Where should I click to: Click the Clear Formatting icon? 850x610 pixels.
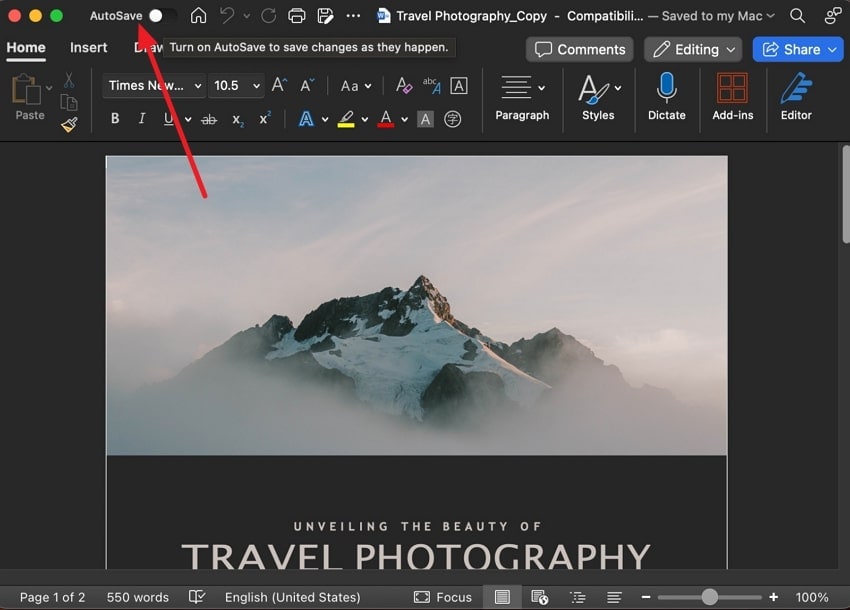coord(404,86)
